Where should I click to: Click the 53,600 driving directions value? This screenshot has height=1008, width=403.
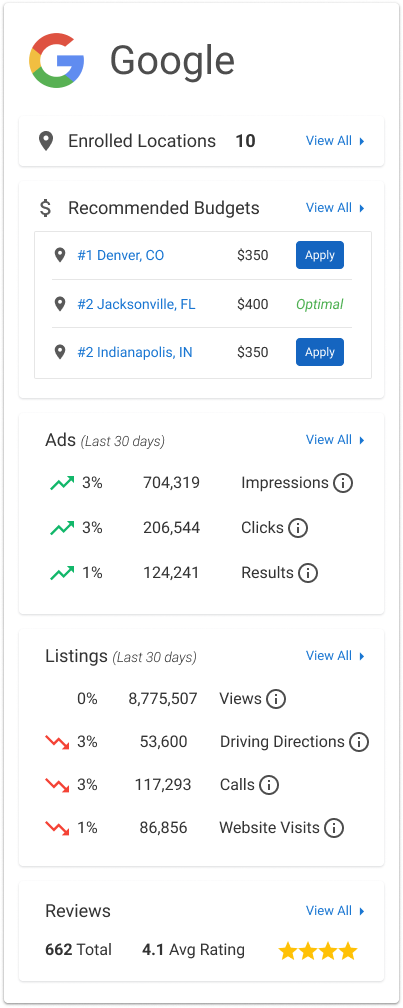(x=163, y=742)
